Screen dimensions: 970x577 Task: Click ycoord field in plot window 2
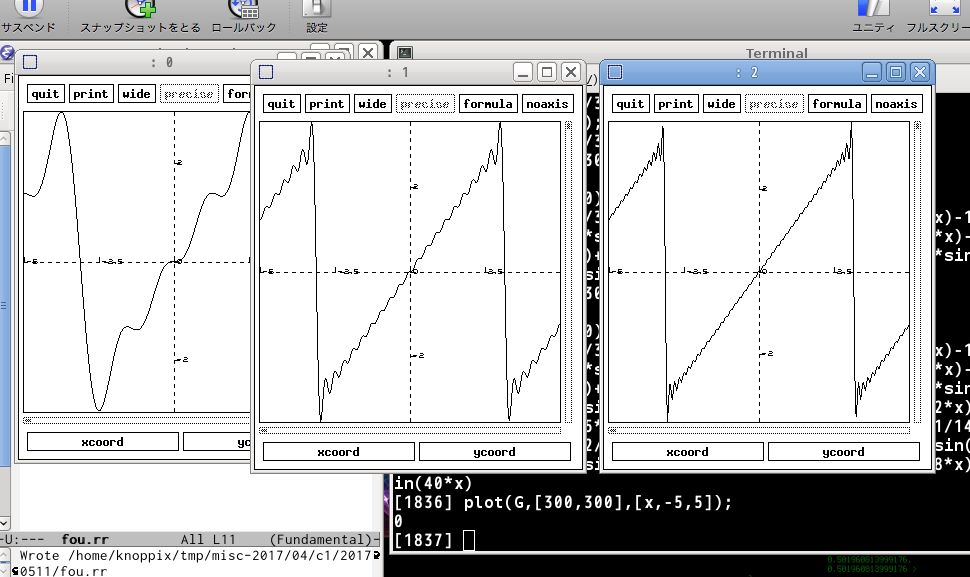(843, 451)
